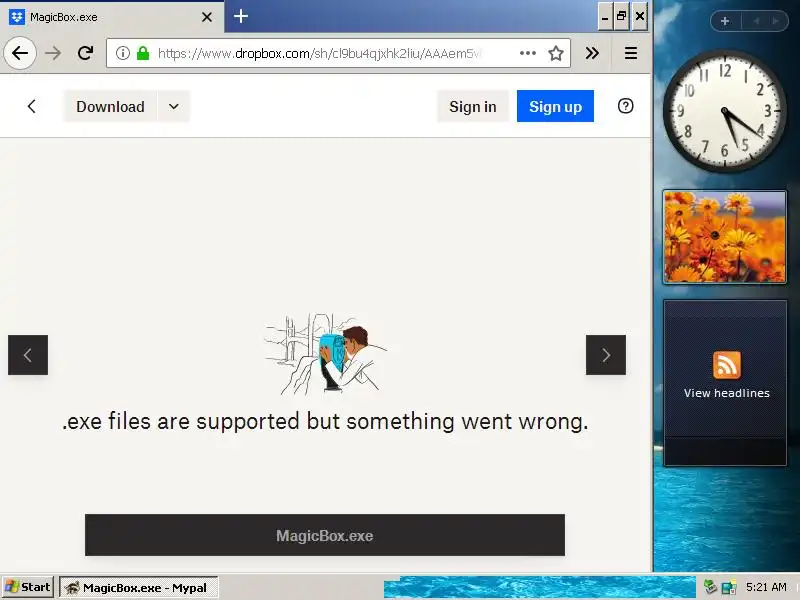800x600 pixels.
Task: Click the binoculars illustration in preview
Action: point(326,354)
